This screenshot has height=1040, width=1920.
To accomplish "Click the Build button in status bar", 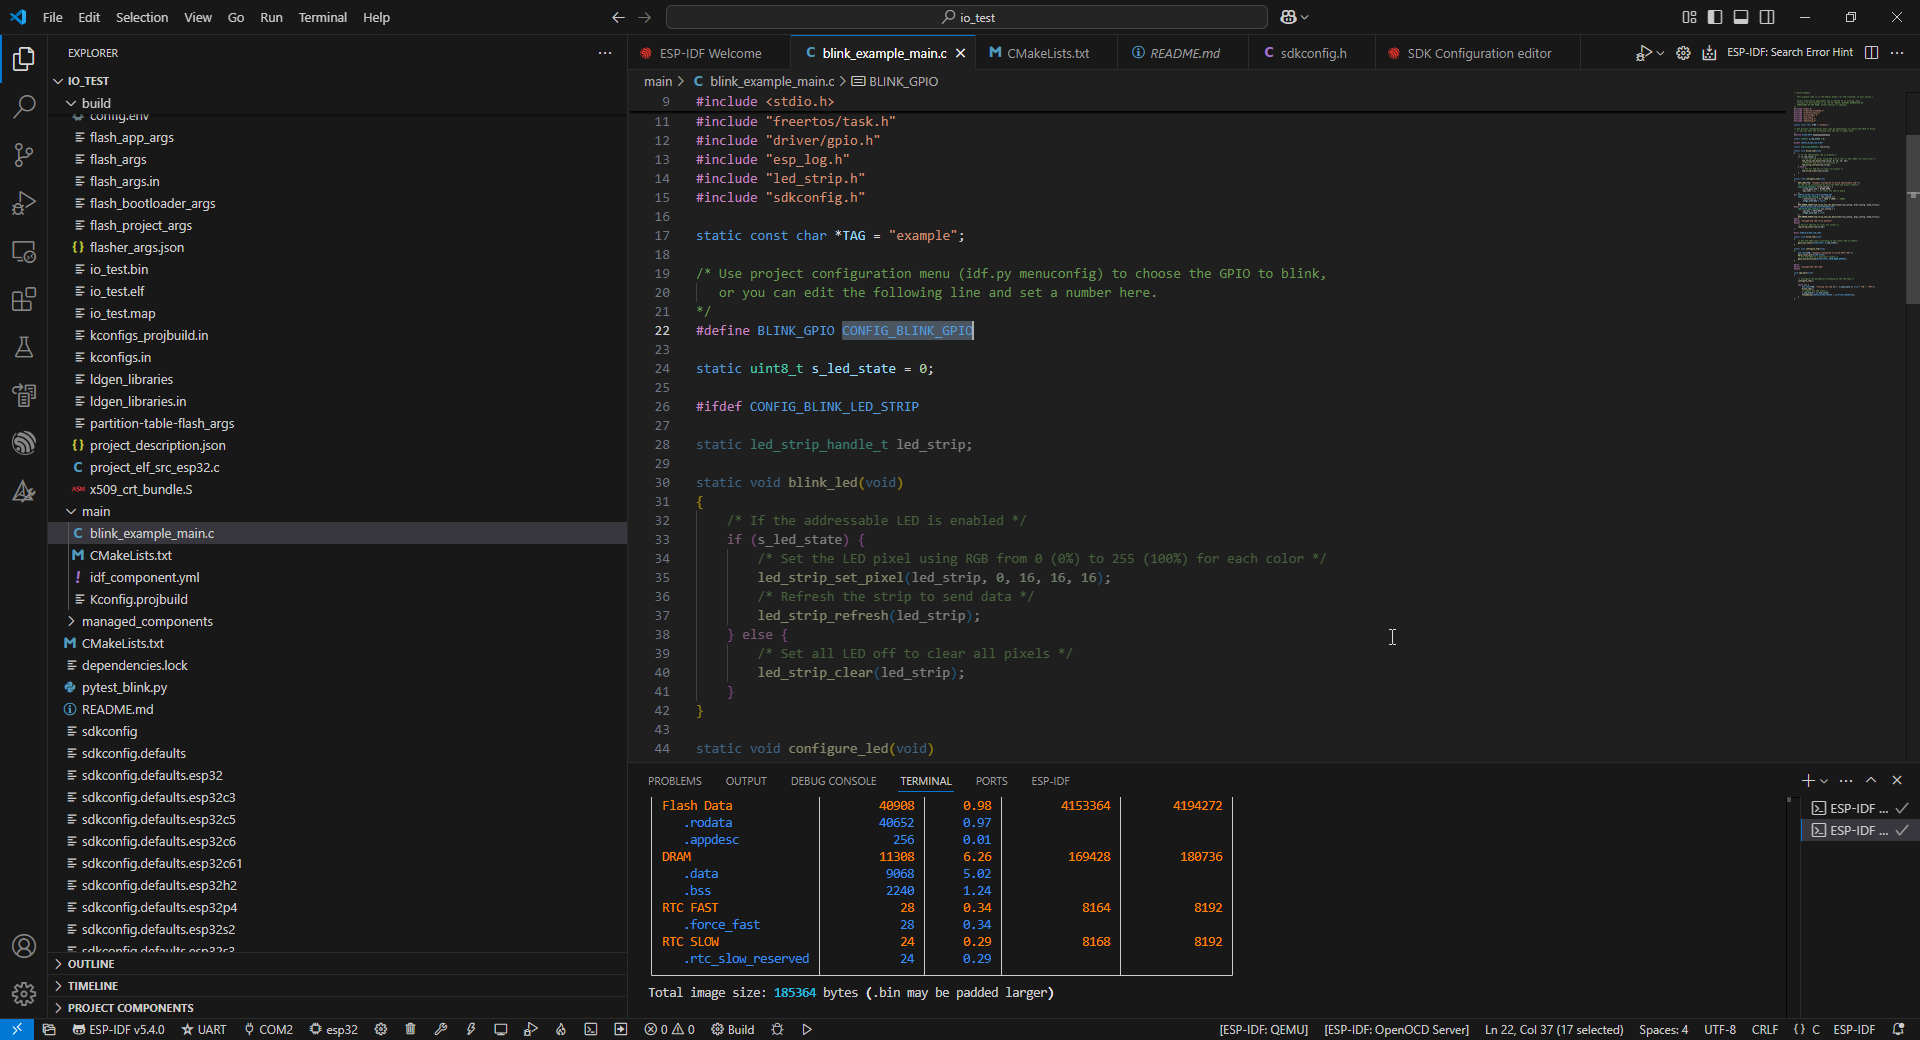I will click(x=733, y=1029).
